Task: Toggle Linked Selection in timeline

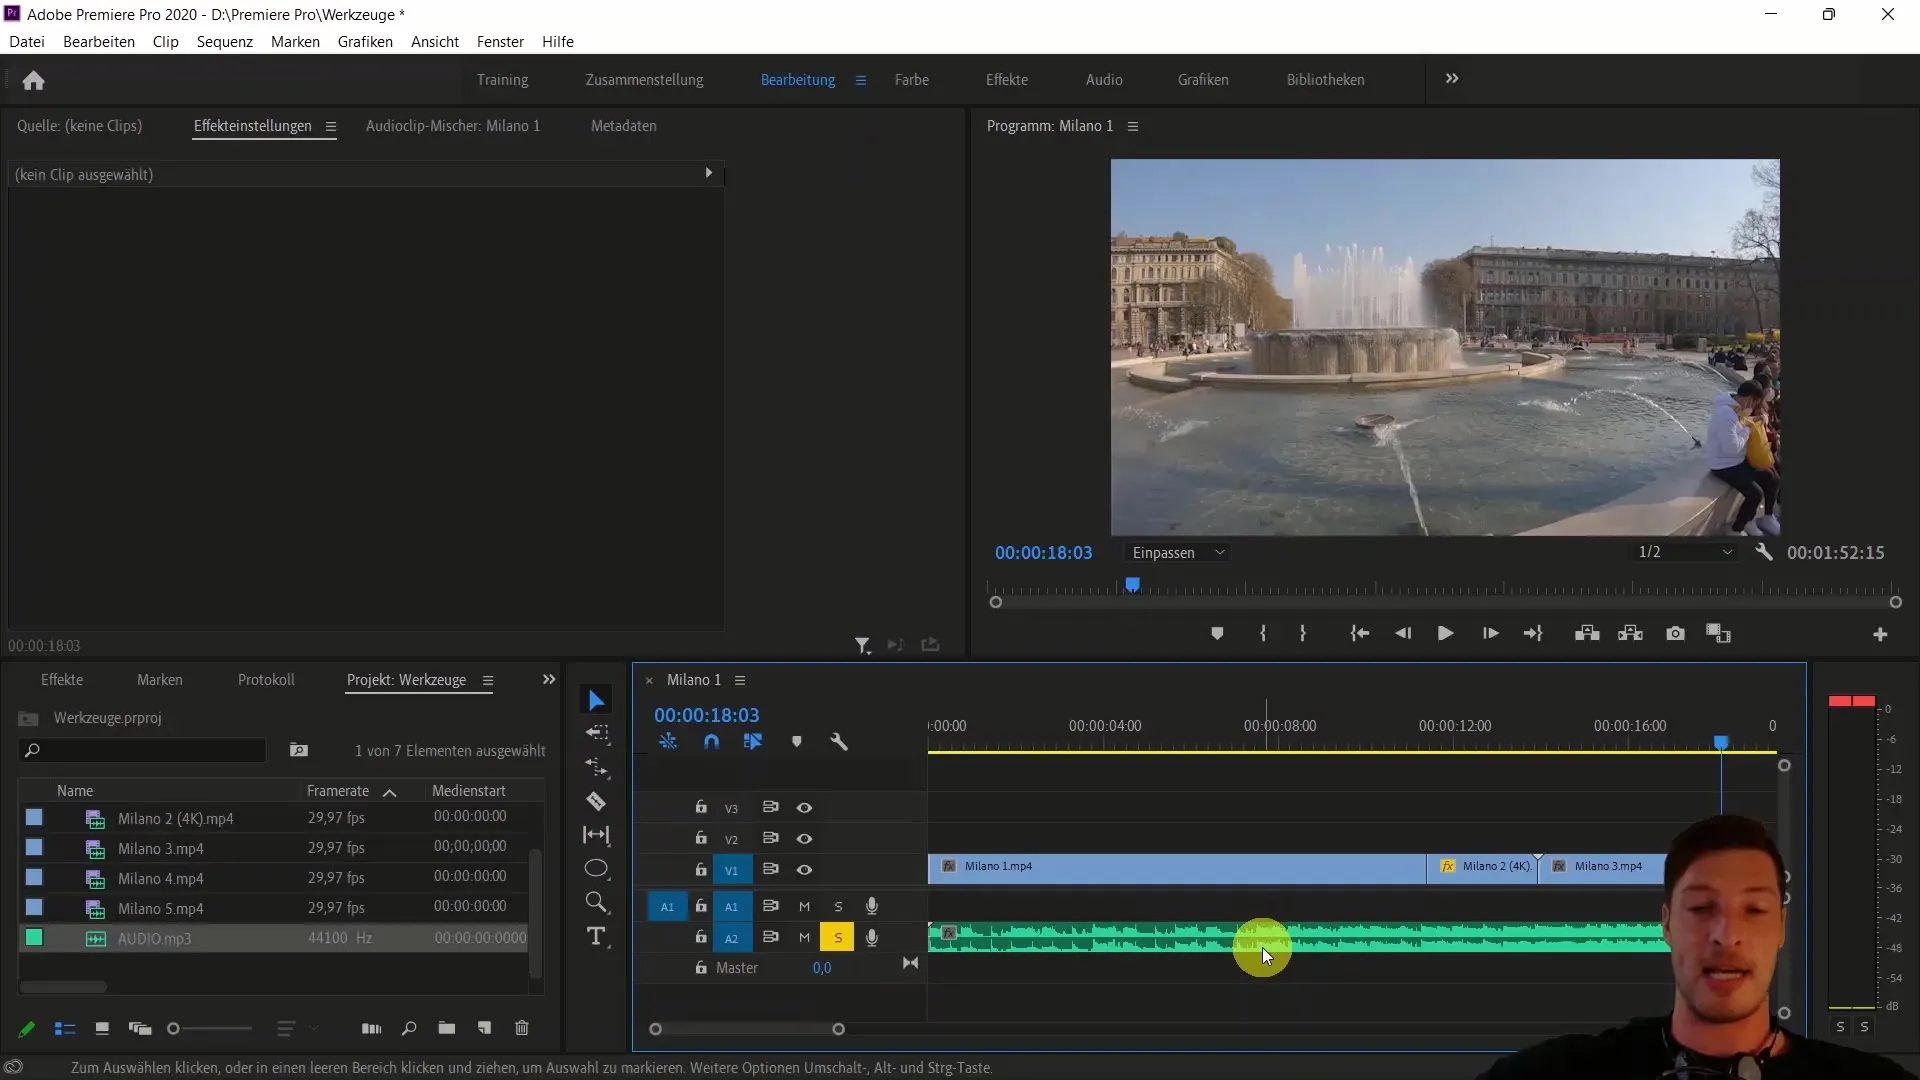Action: (753, 742)
